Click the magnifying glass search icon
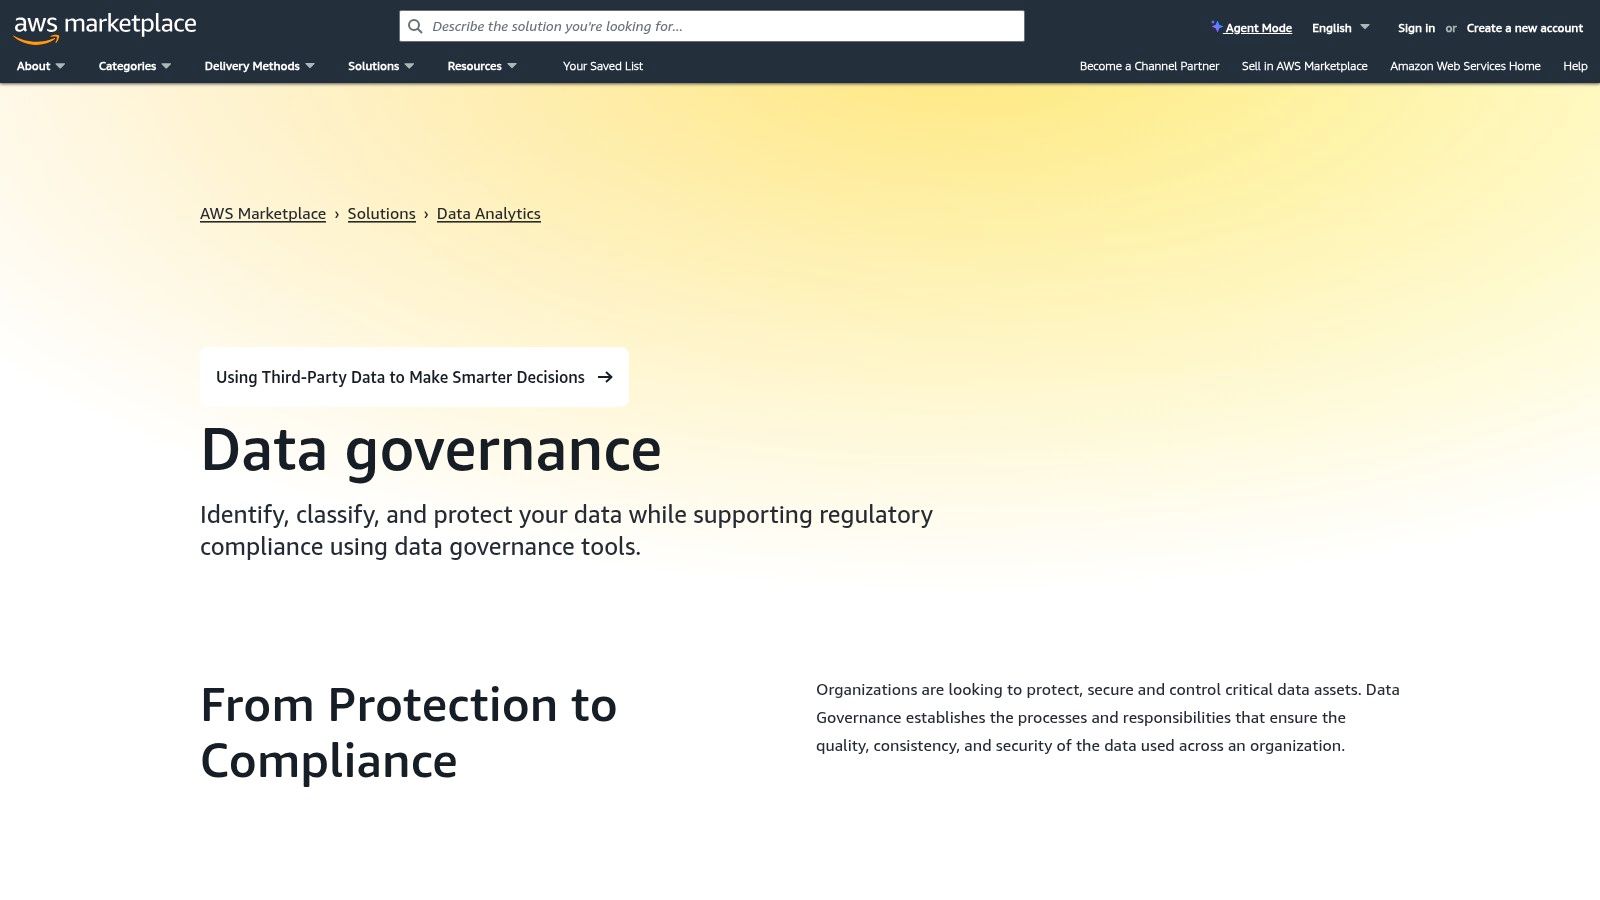The width and height of the screenshot is (1600, 900). coord(415,26)
